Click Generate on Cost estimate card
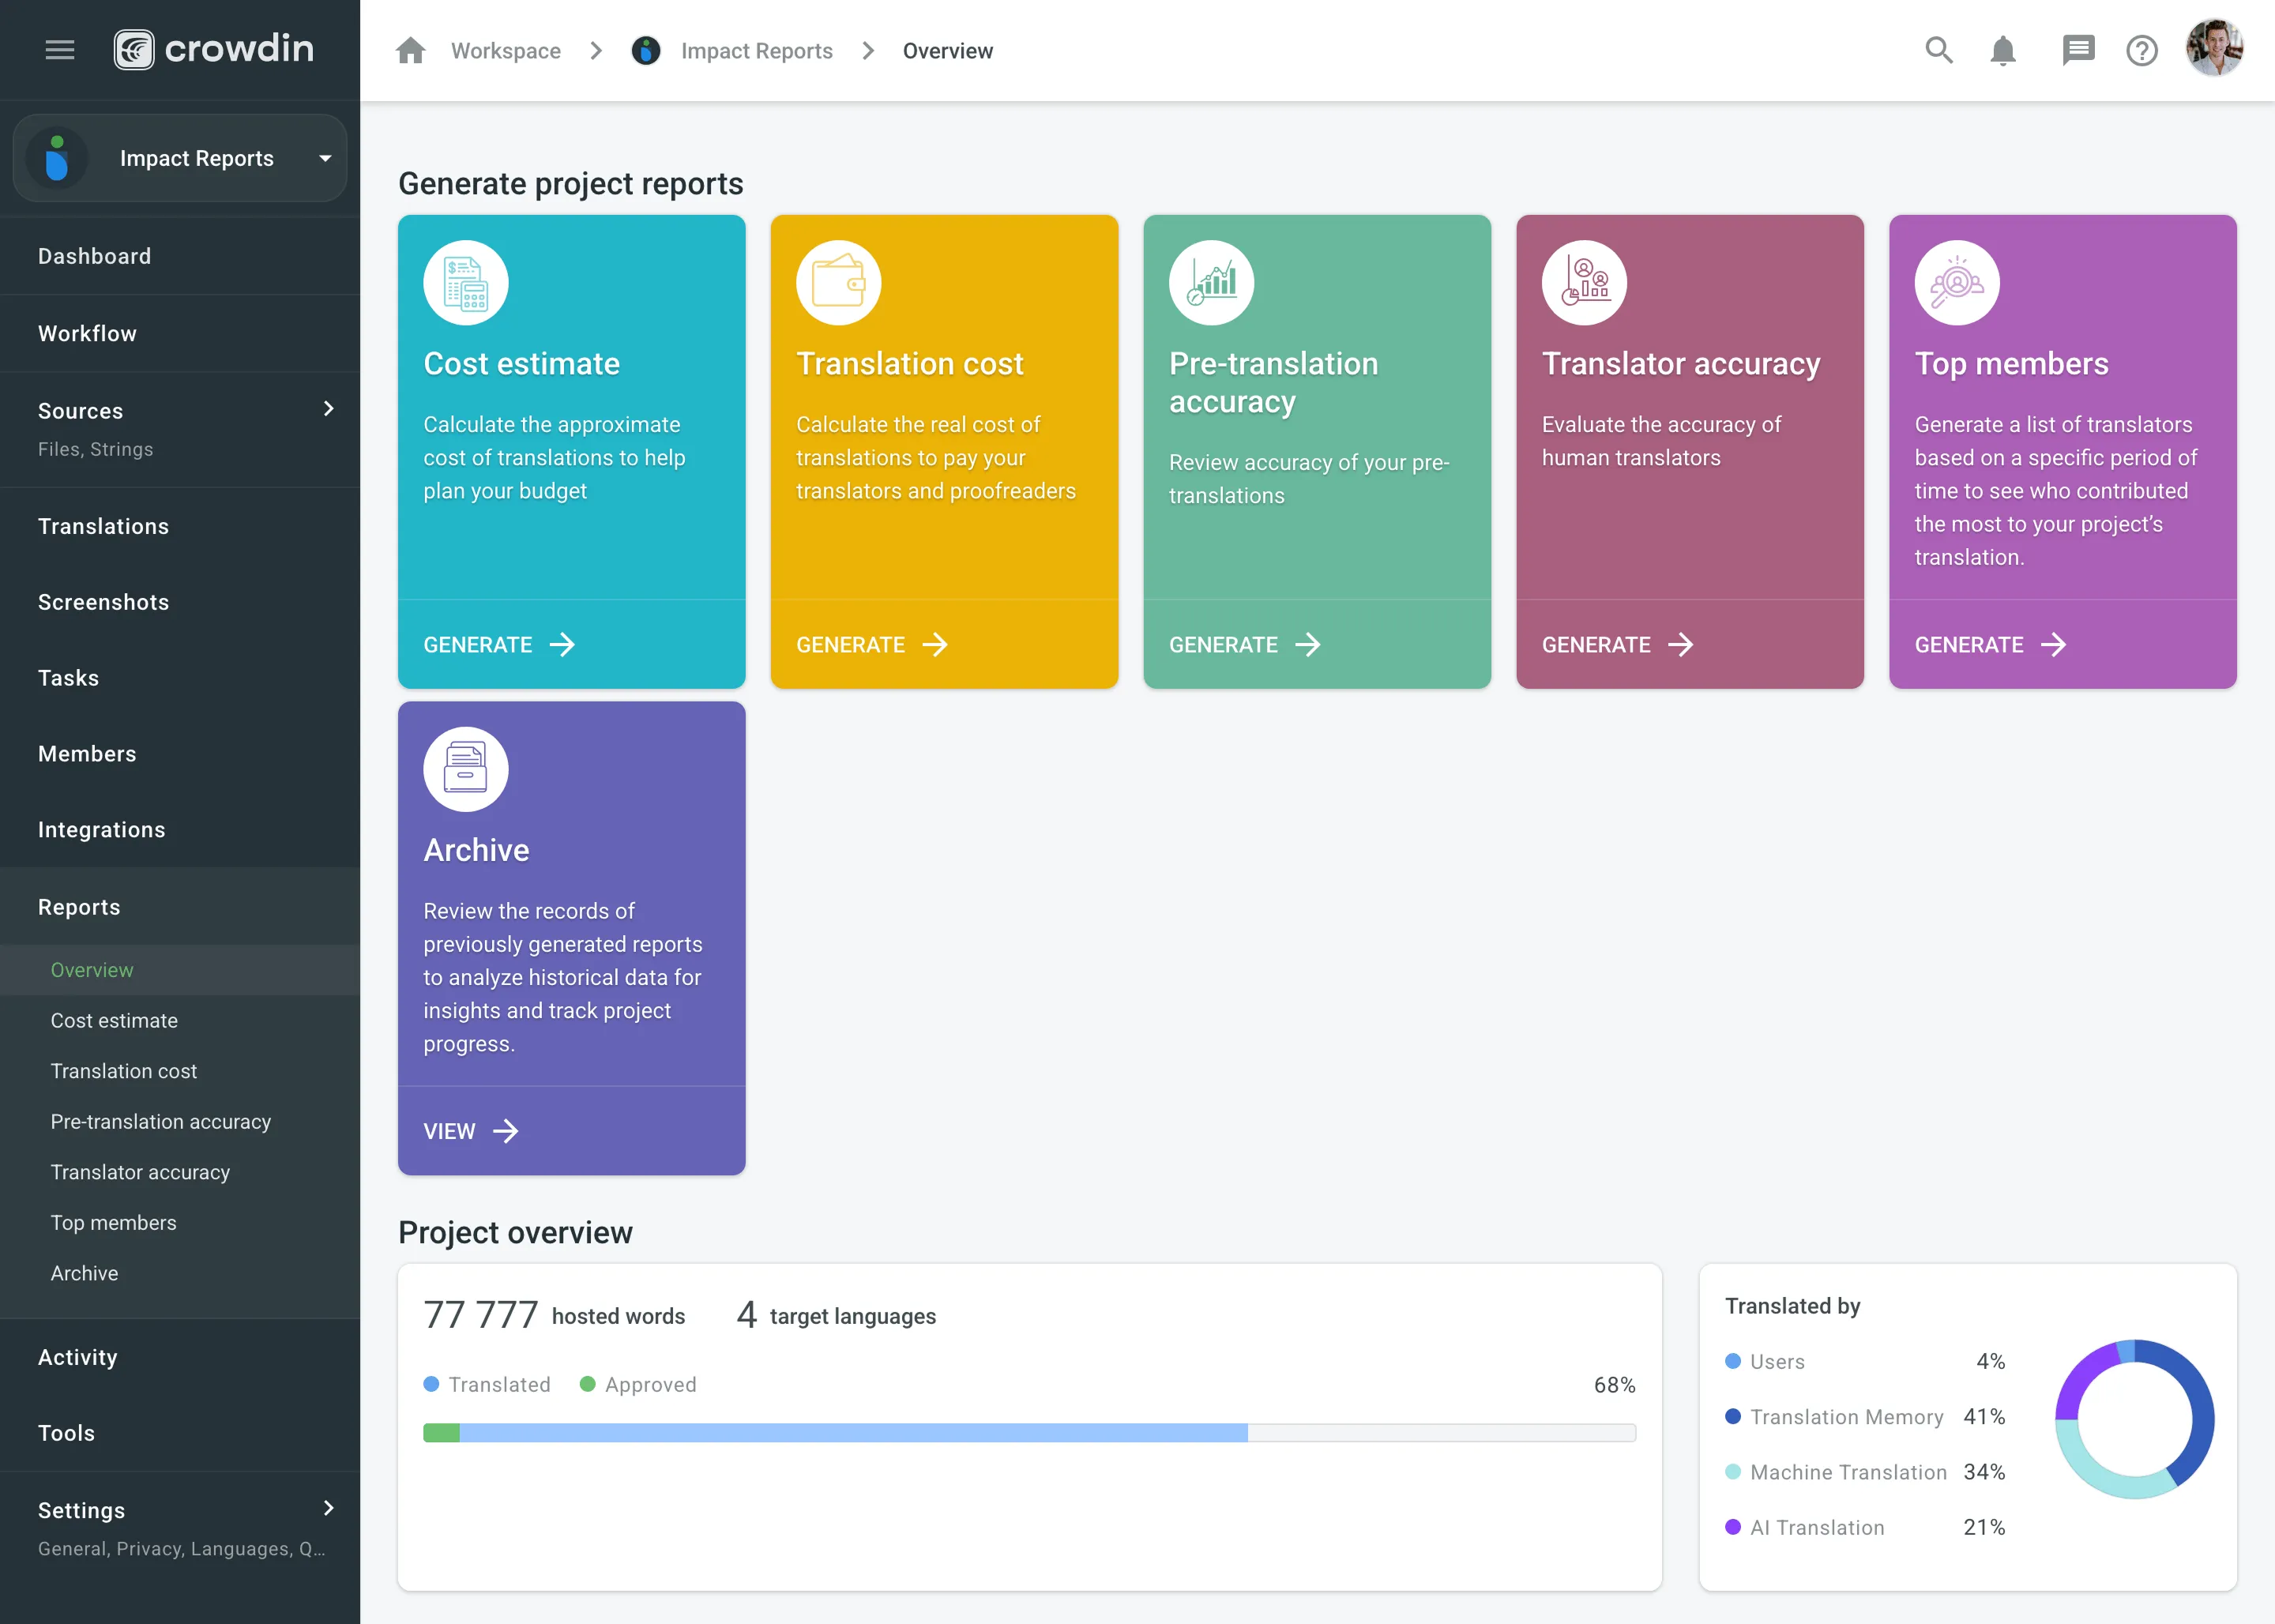Image resolution: width=2275 pixels, height=1624 pixels. [x=499, y=643]
